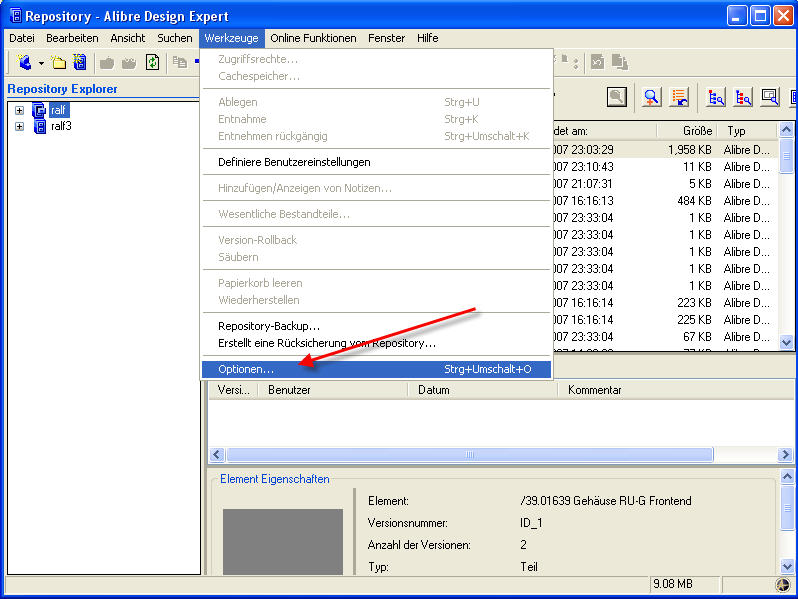Click the blue magnifier with red plus icon

pyautogui.click(x=651, y=96)
